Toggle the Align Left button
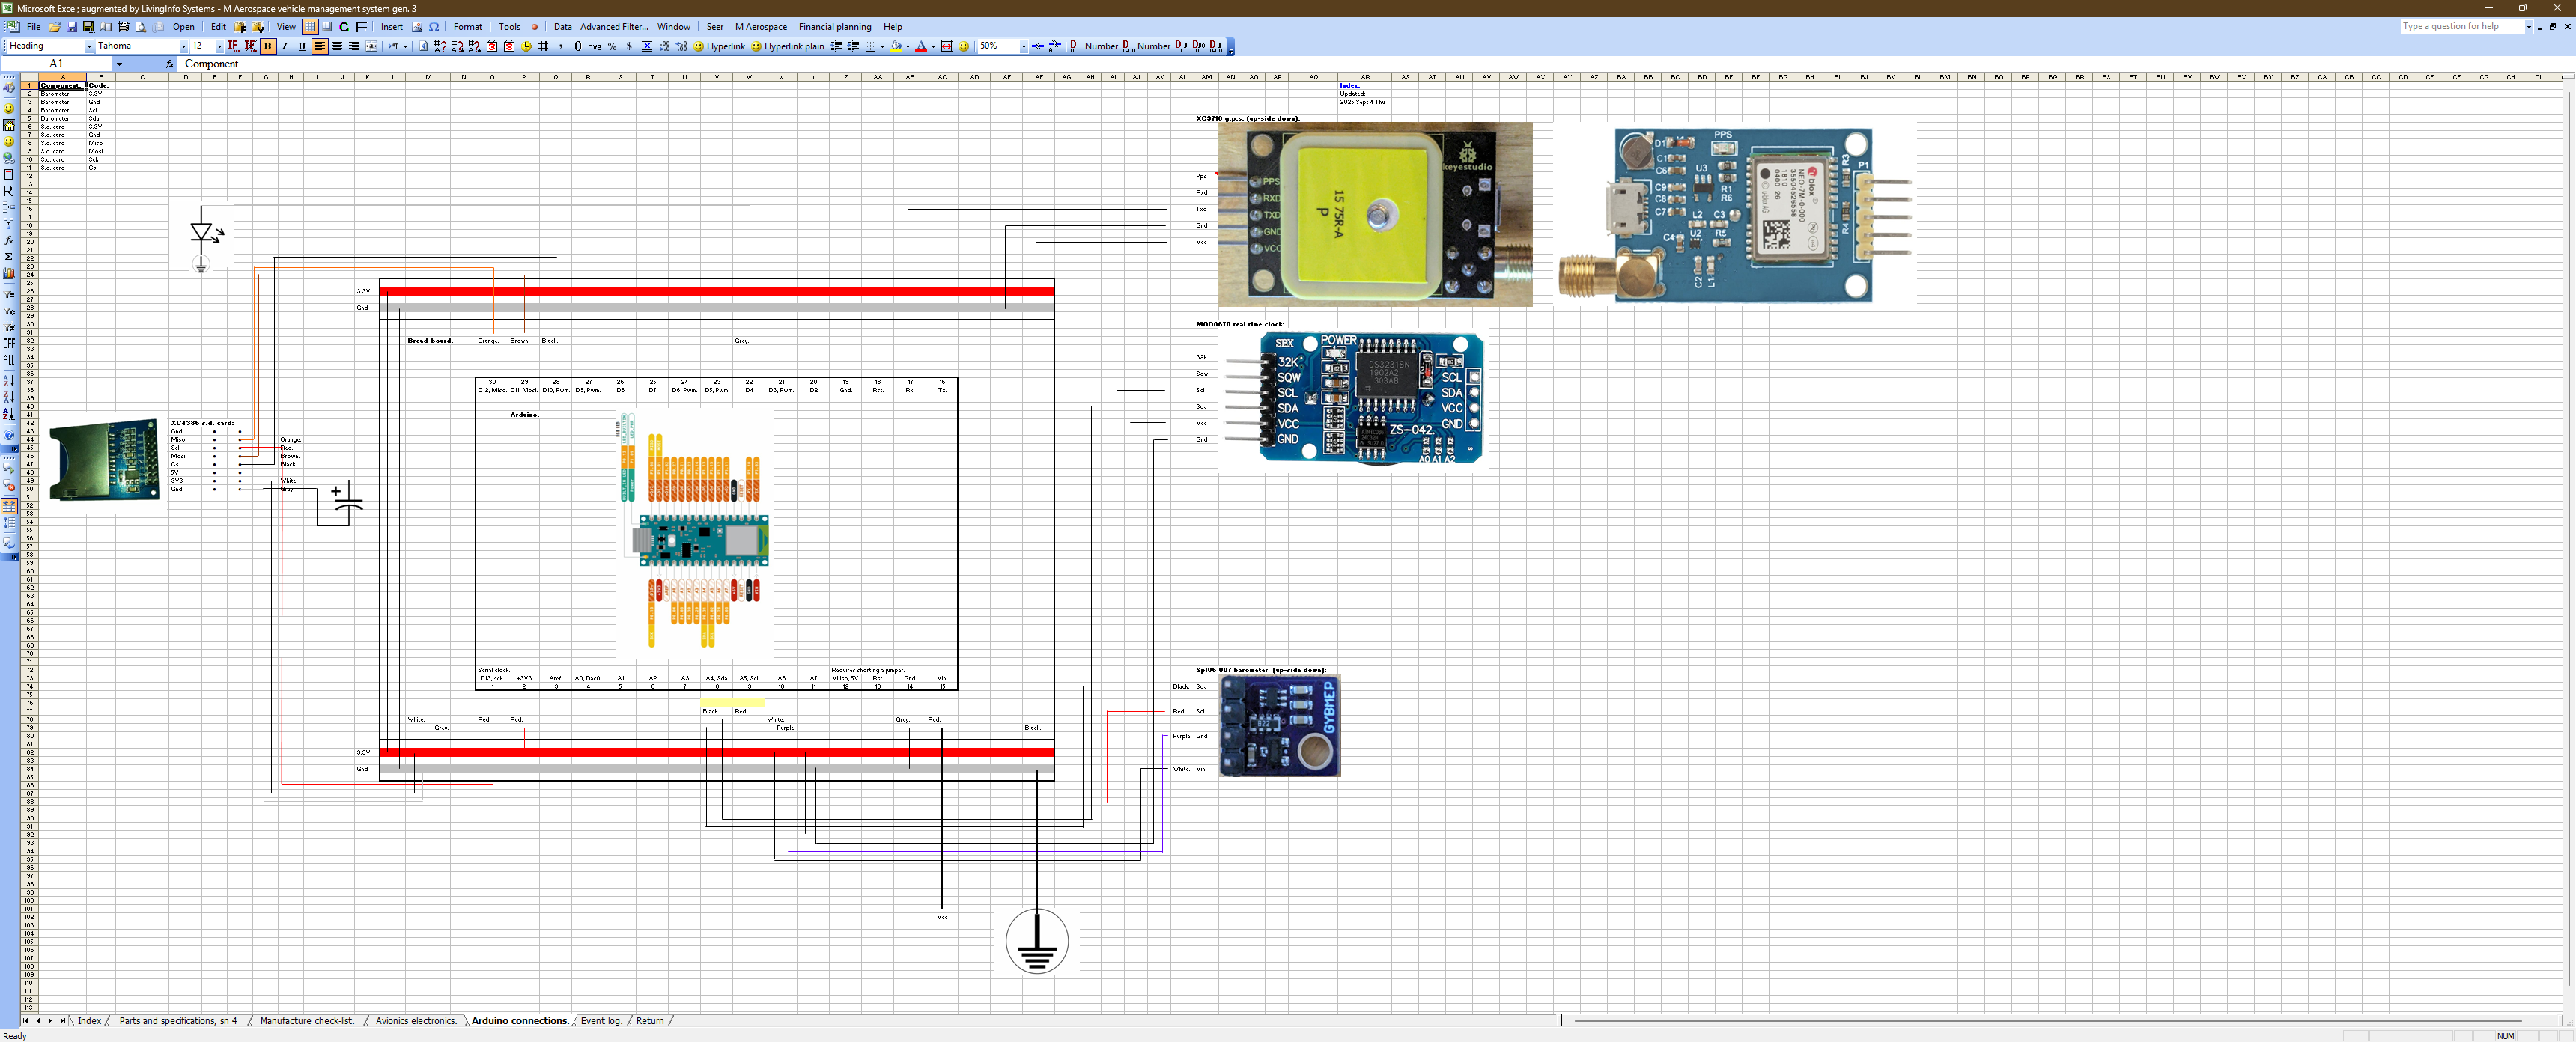Screen dimensions: 2576x1042 pyautogui.click(x=319, y=46)
